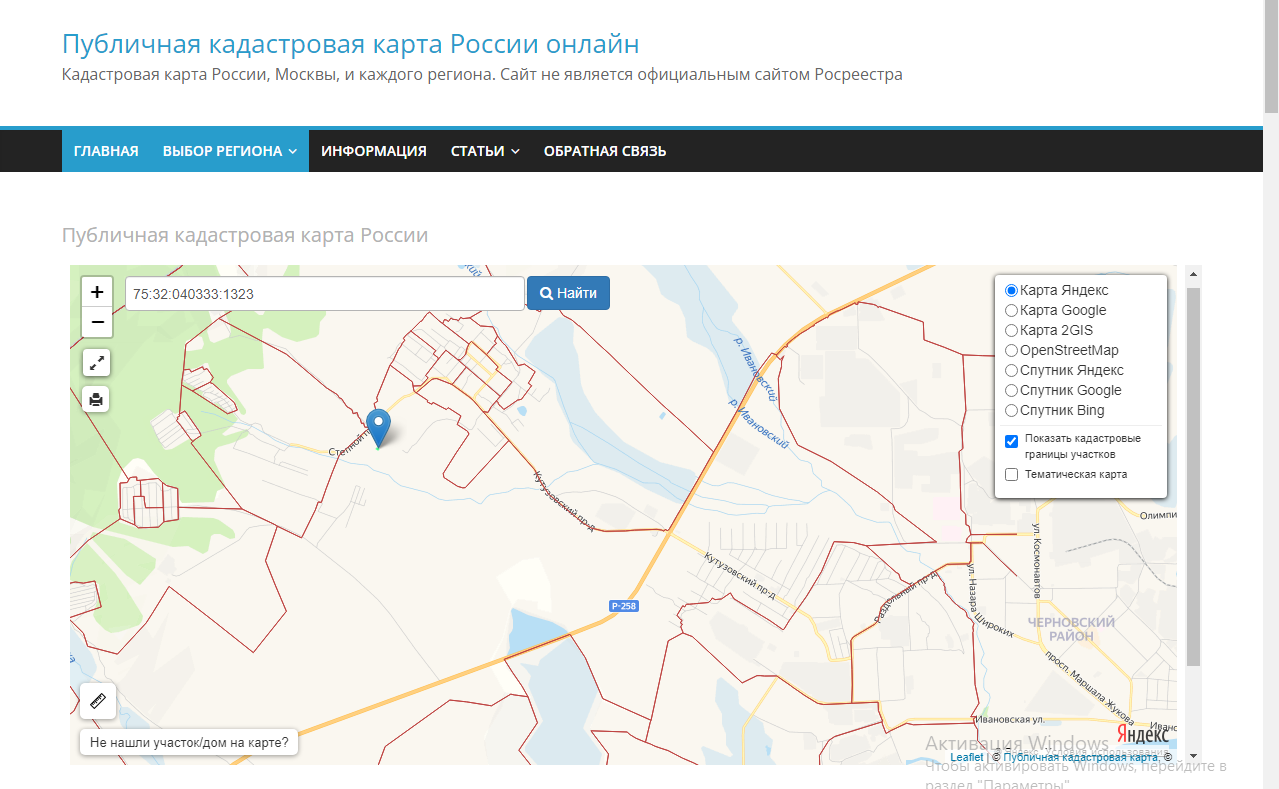The height and width of the screenshot is (789, 1279).
Task: Uncheck Показать кадастровые границы участков
Action: (1011, 441)
